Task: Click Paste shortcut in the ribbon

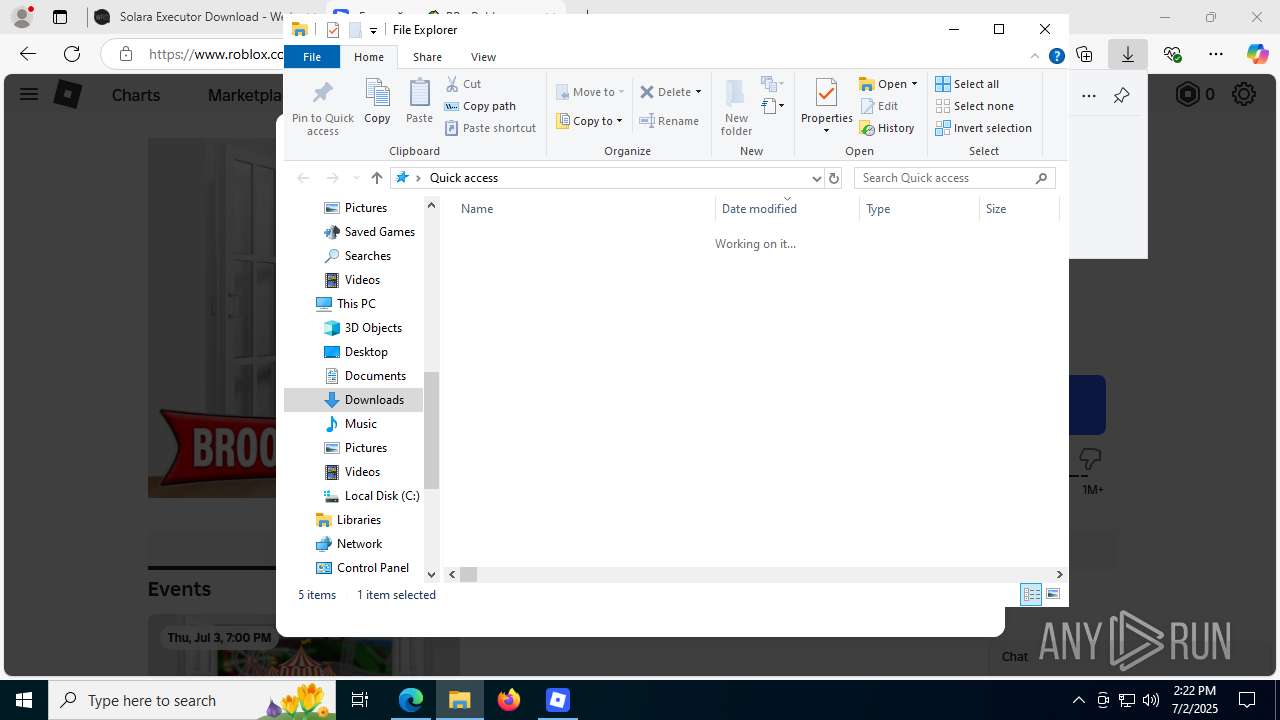Action: [490, 128]
